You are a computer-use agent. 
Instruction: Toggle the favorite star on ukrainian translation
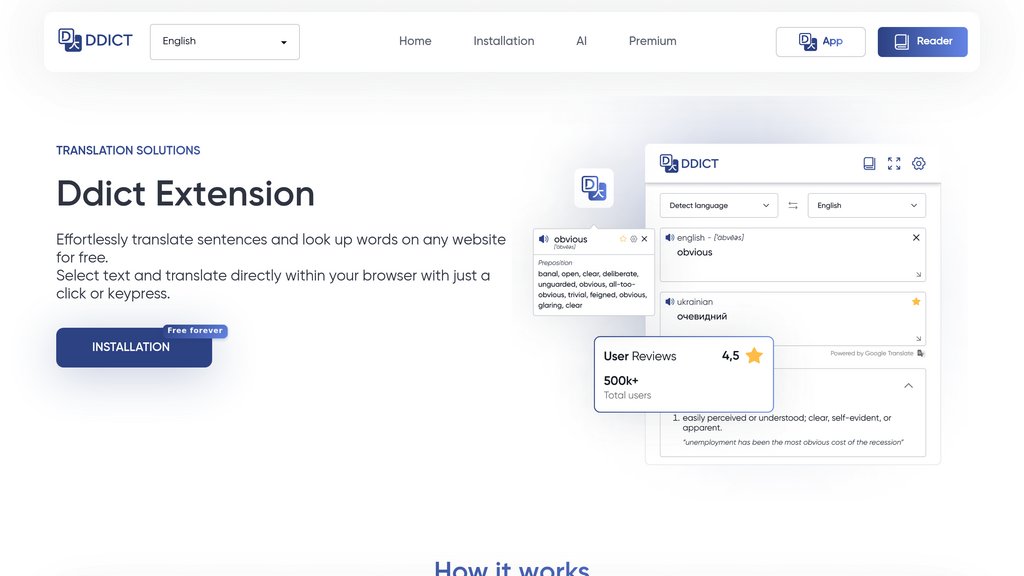[916, 302]
